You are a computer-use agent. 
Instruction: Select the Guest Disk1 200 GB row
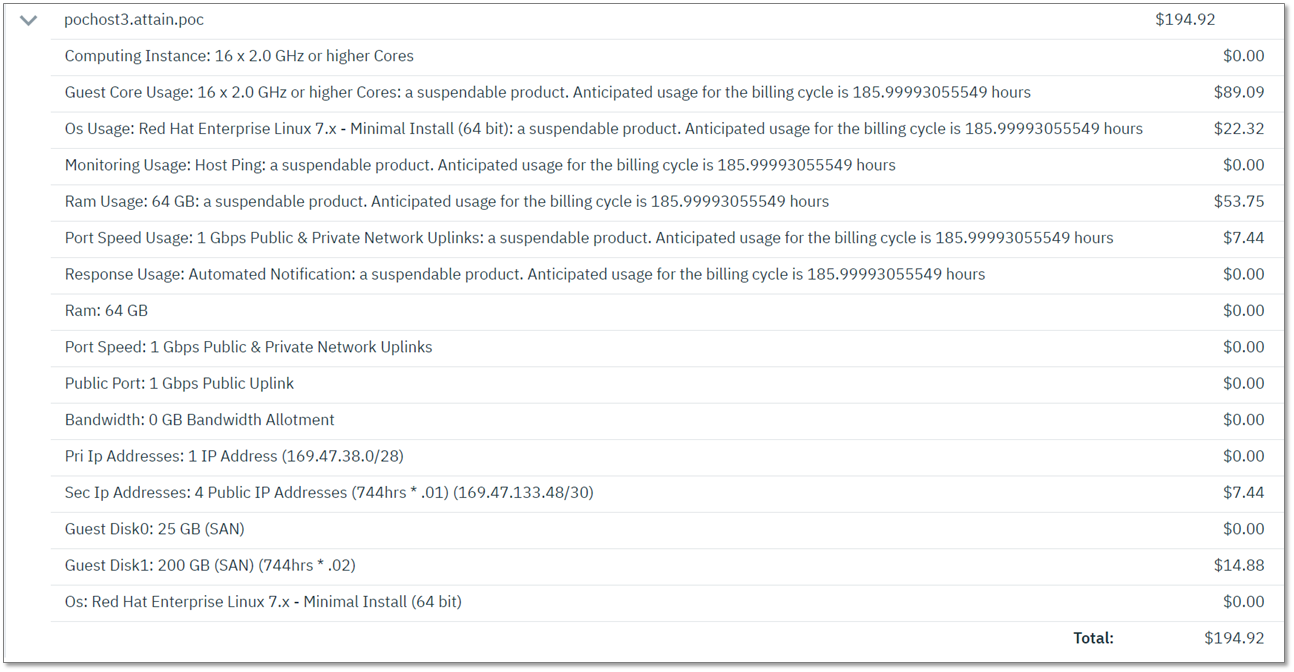210,565
